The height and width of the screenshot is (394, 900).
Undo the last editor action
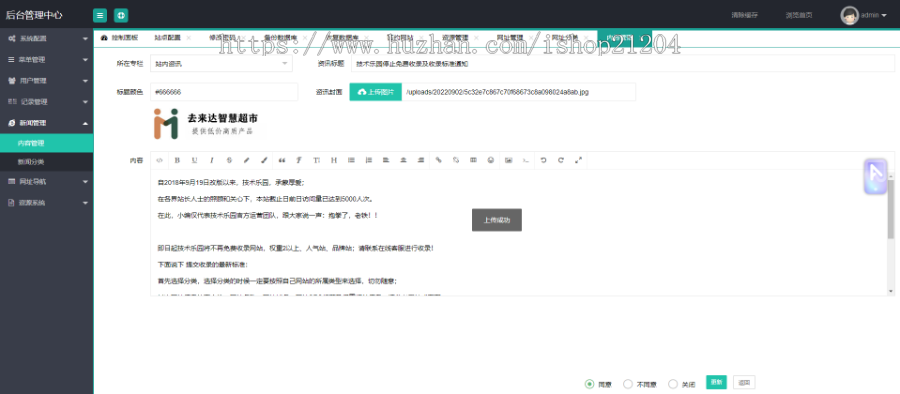(544, 160)
